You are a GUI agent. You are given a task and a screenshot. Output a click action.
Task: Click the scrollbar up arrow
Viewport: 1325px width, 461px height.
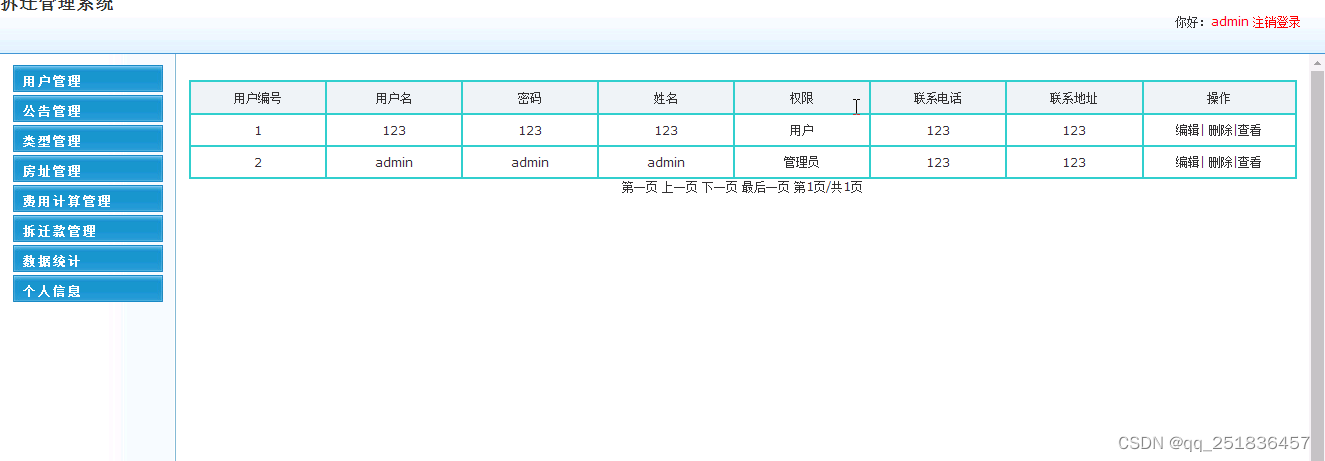click(x=1317, y=63)
